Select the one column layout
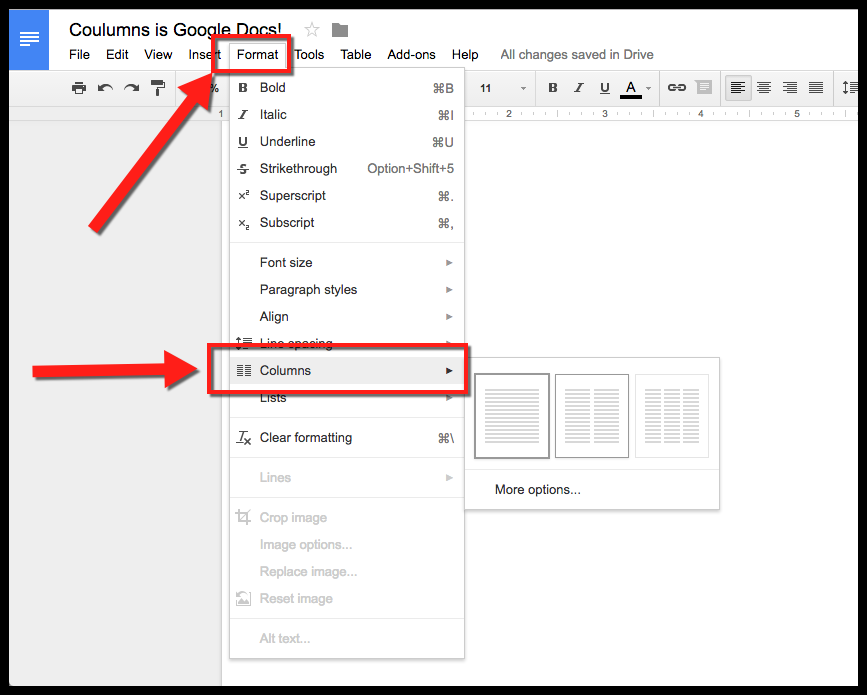 [x=512, y=416]
